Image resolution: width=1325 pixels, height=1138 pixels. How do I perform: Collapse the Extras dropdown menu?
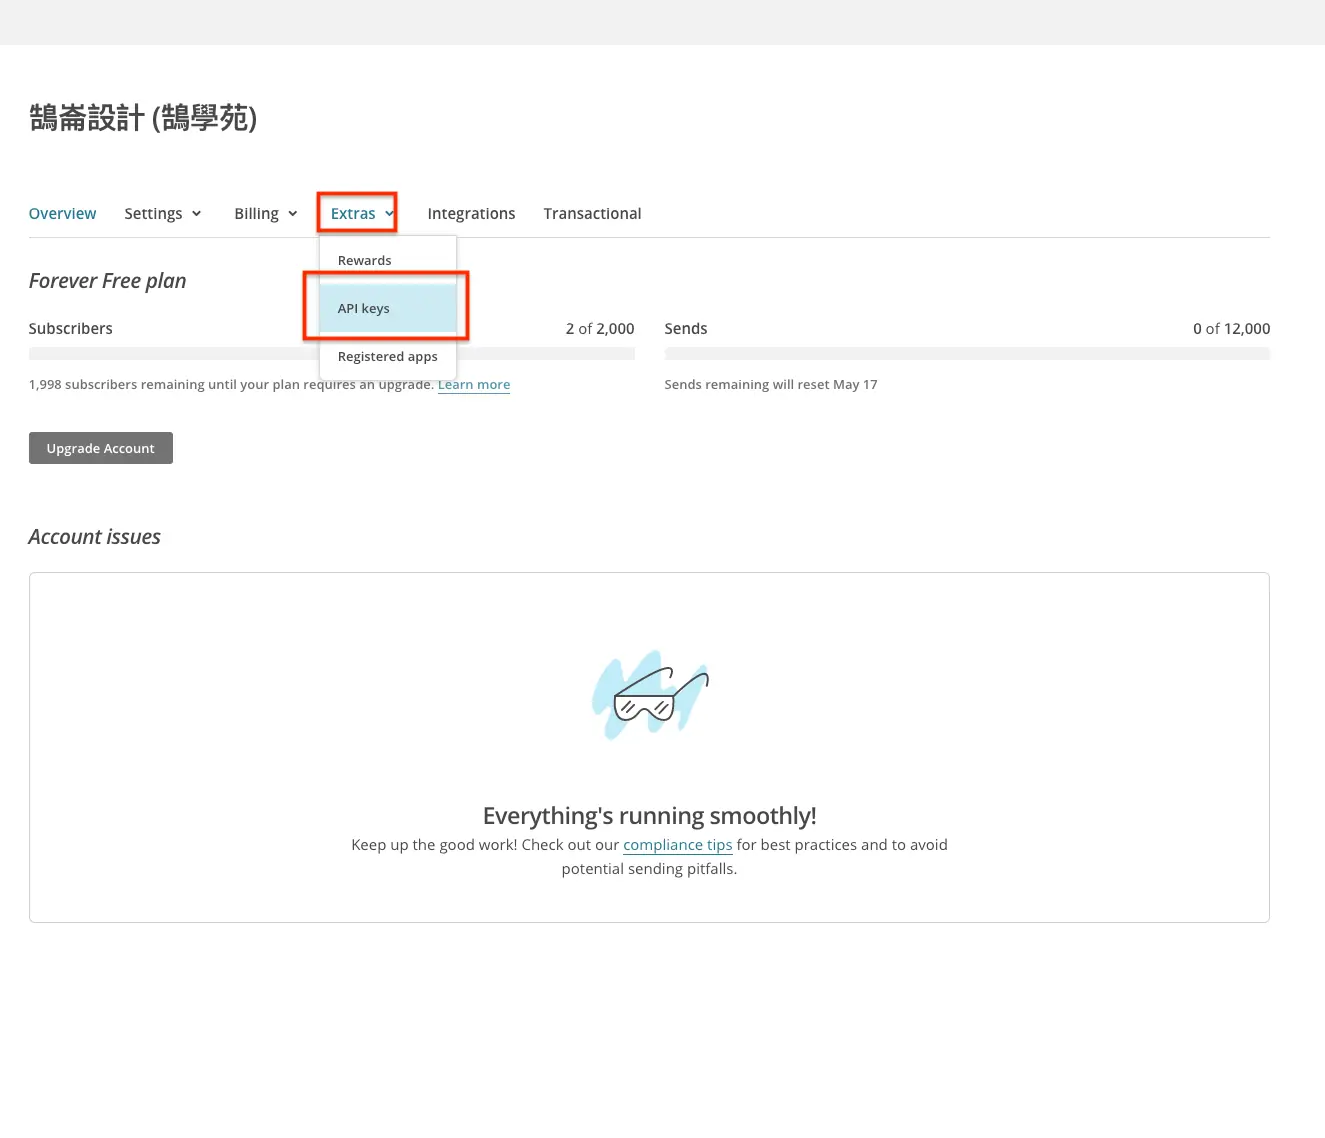coord(362,213)
